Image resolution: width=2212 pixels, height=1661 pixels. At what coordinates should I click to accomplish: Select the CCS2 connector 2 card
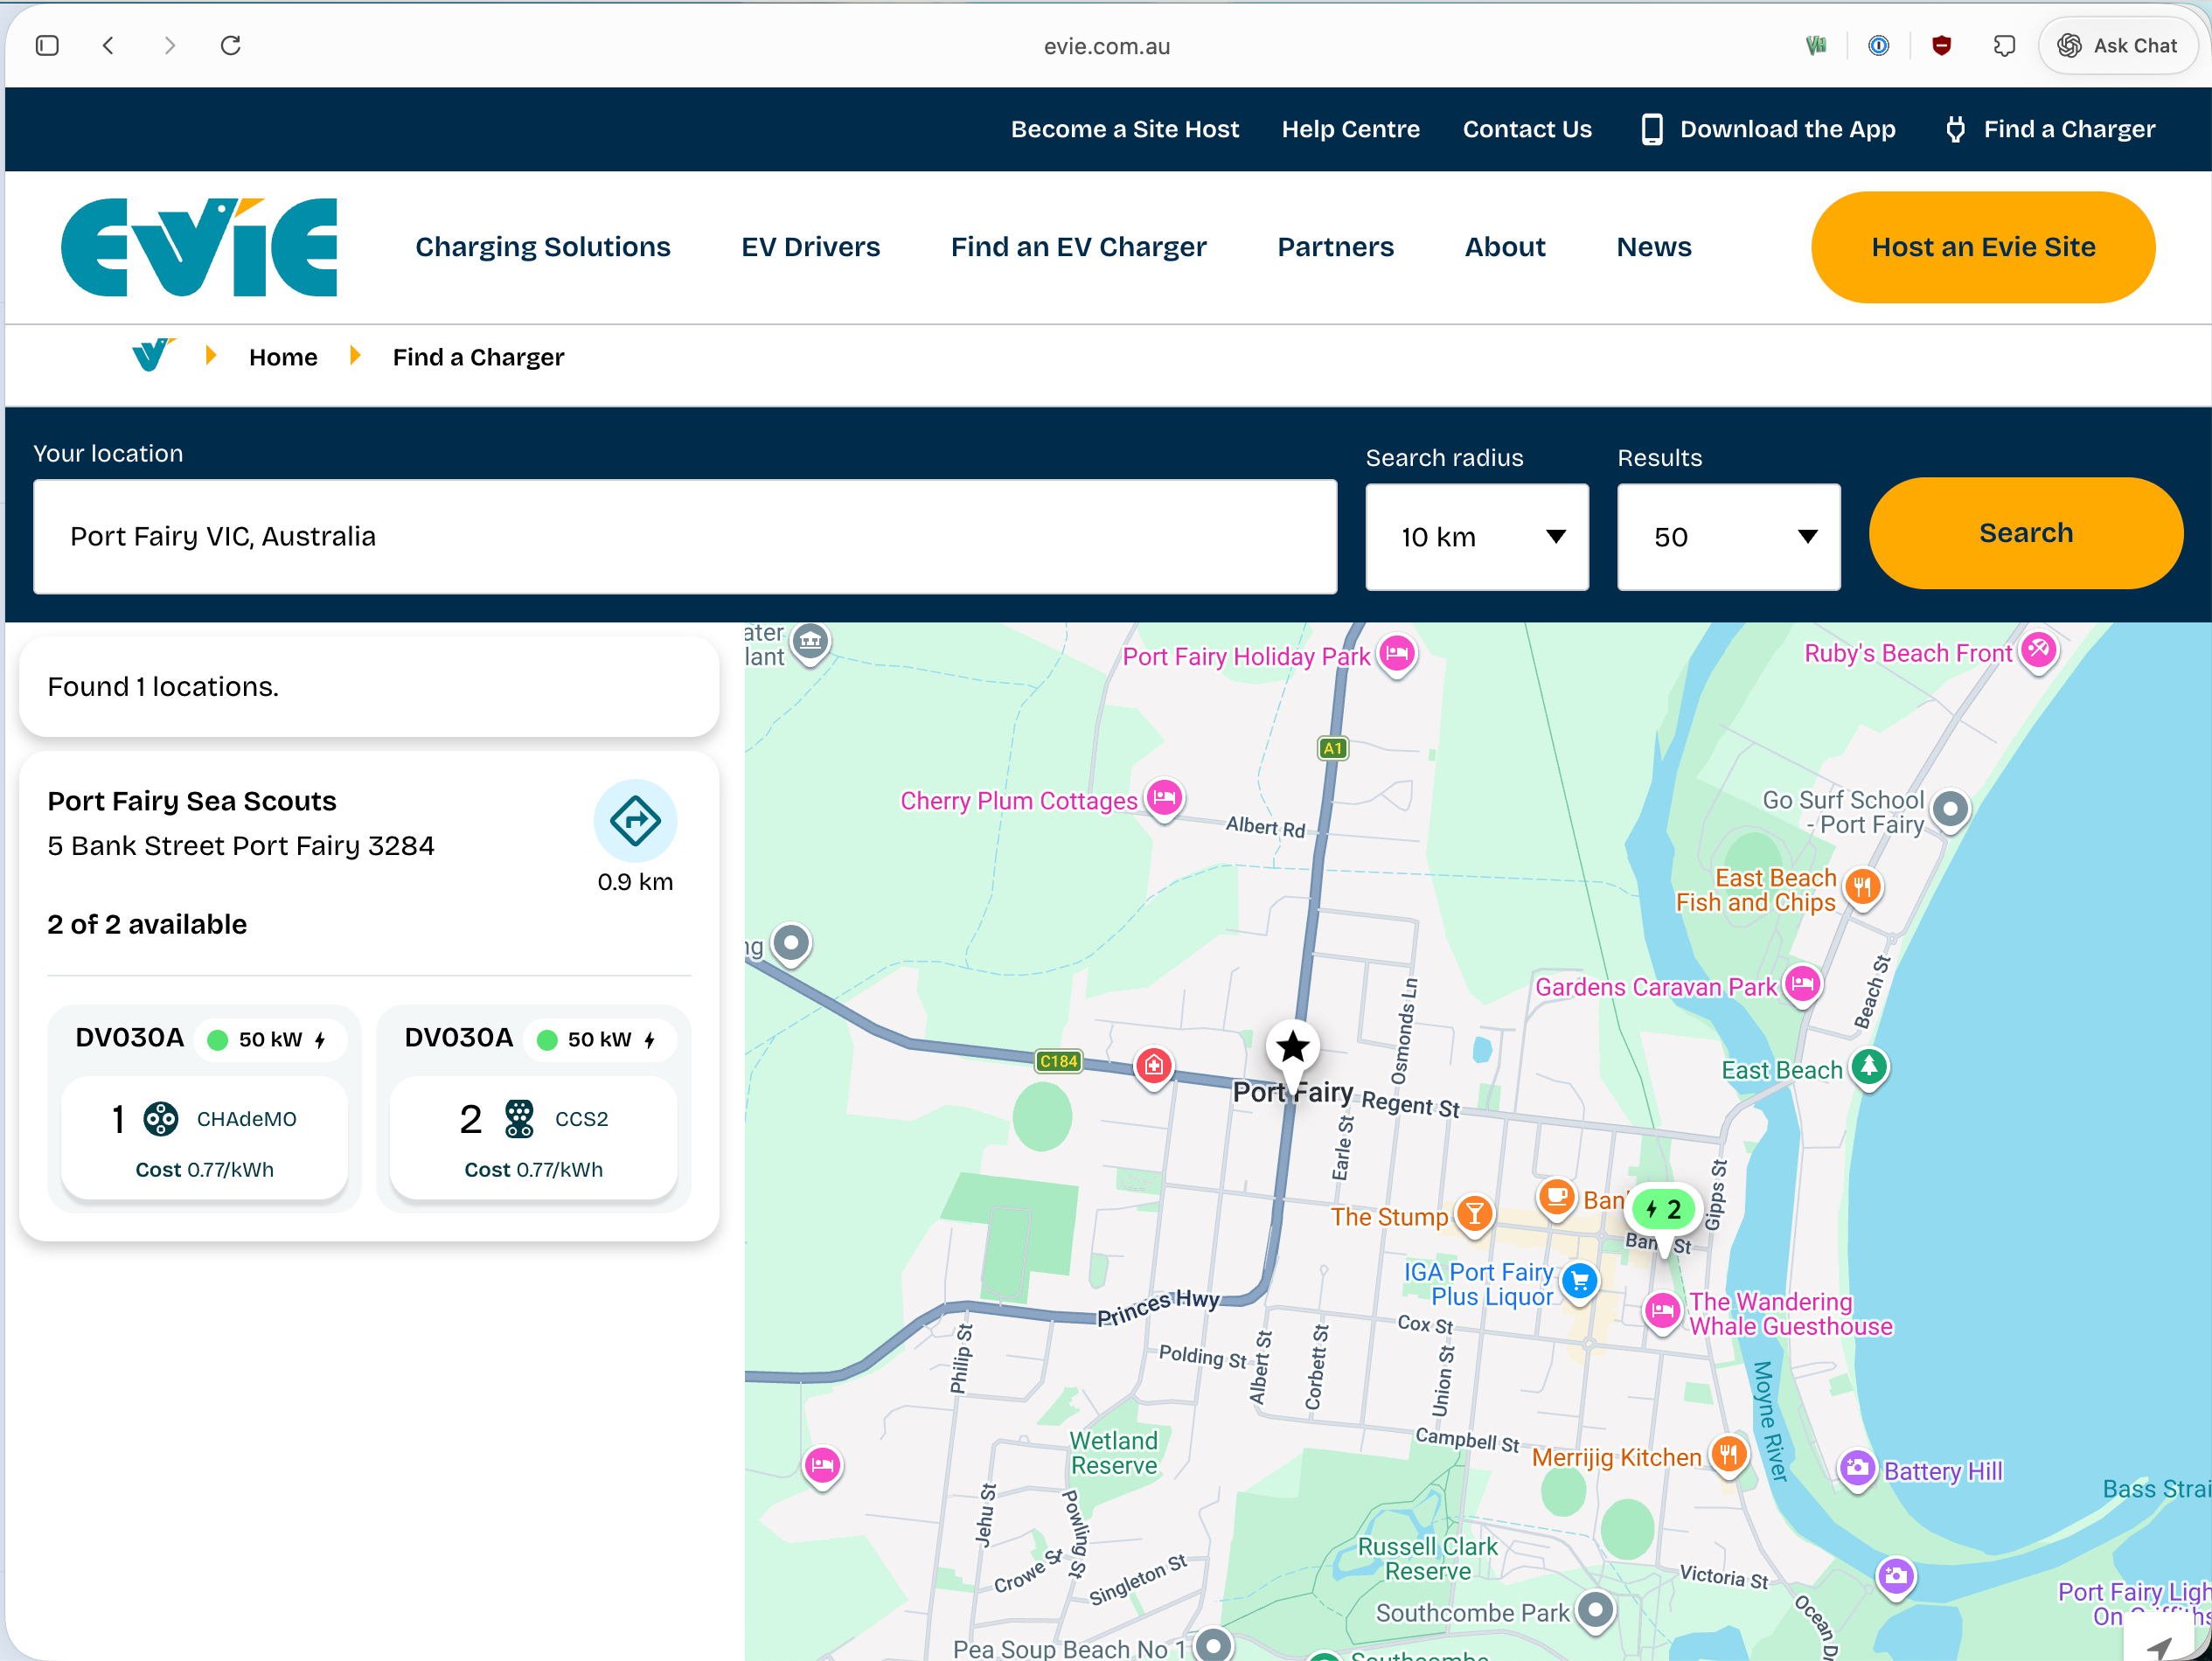click(x=533, y=1138)
